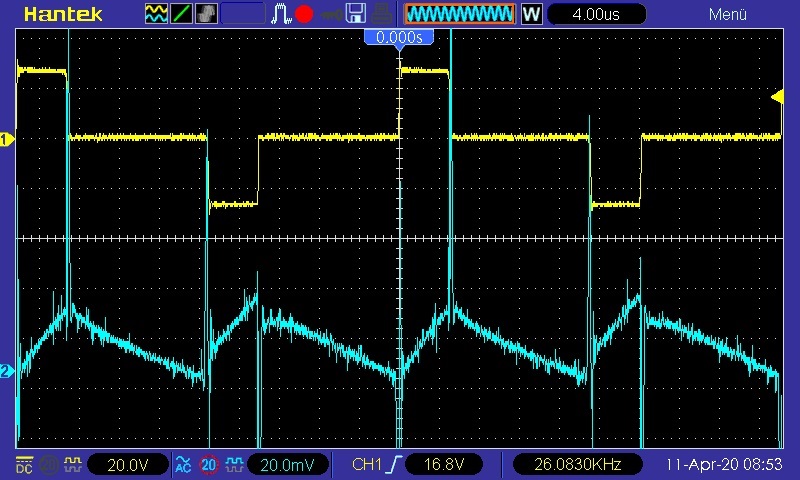The width and height of the screenshot is (800, 480).
Task: Select the dual waveform display icon
Action: tap(156, 14)
